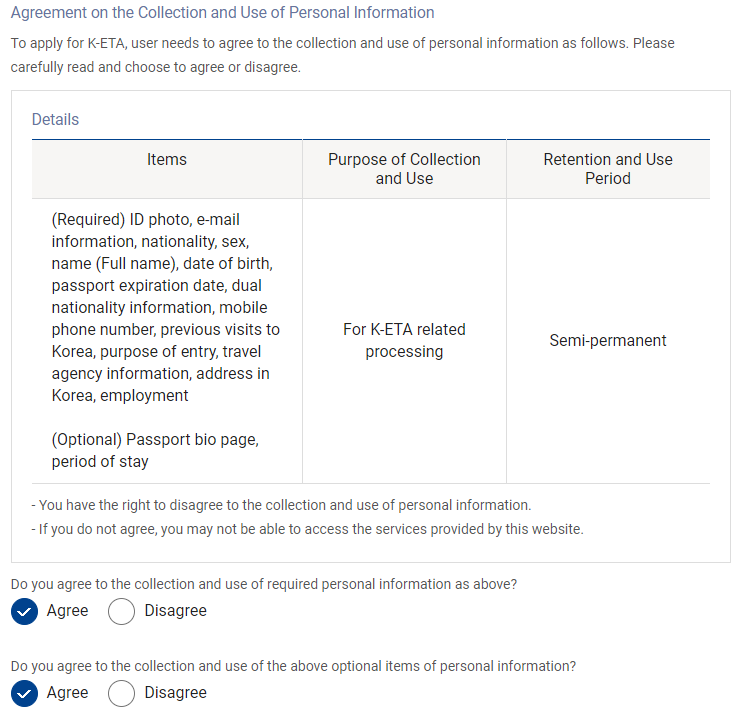The height and width of the screenshot is (713, 737).
Task: Click the Disagree label under the required question
Action: coord(175,611)
